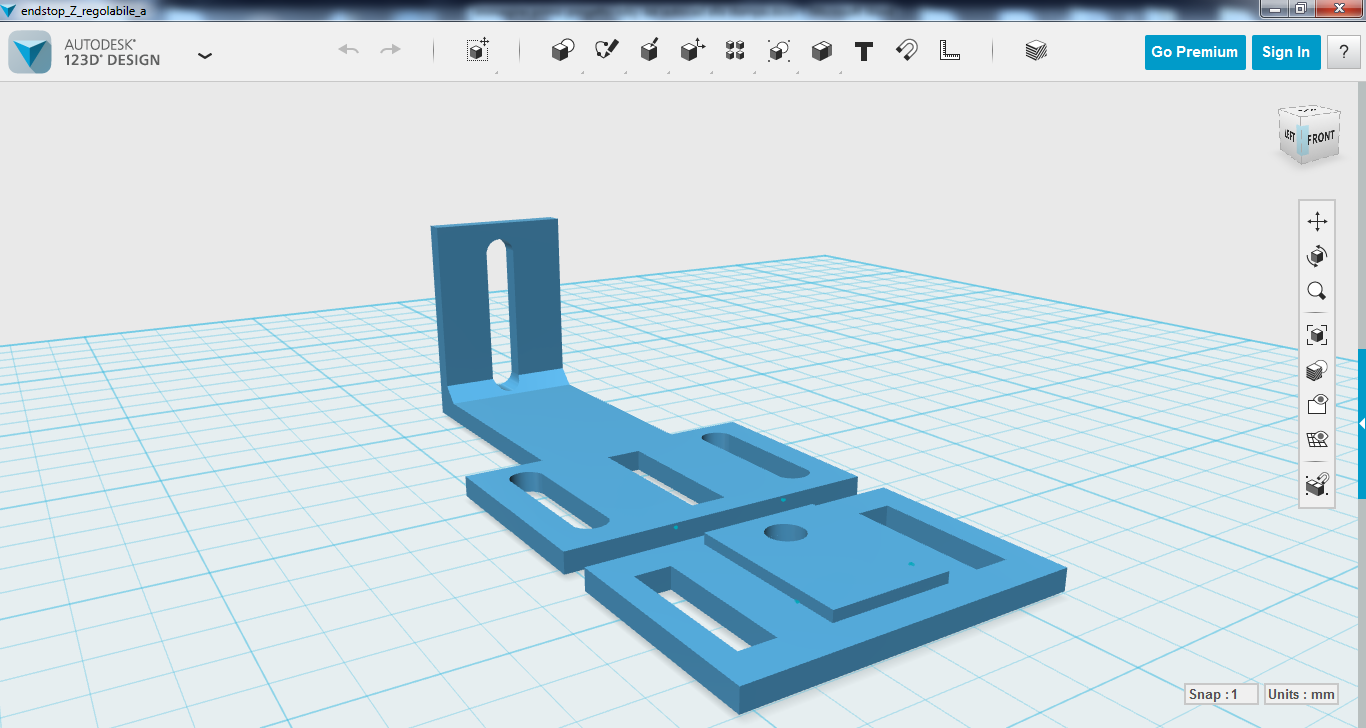
Task: Open the Grouping tool menu
Action: coord(778,50)
